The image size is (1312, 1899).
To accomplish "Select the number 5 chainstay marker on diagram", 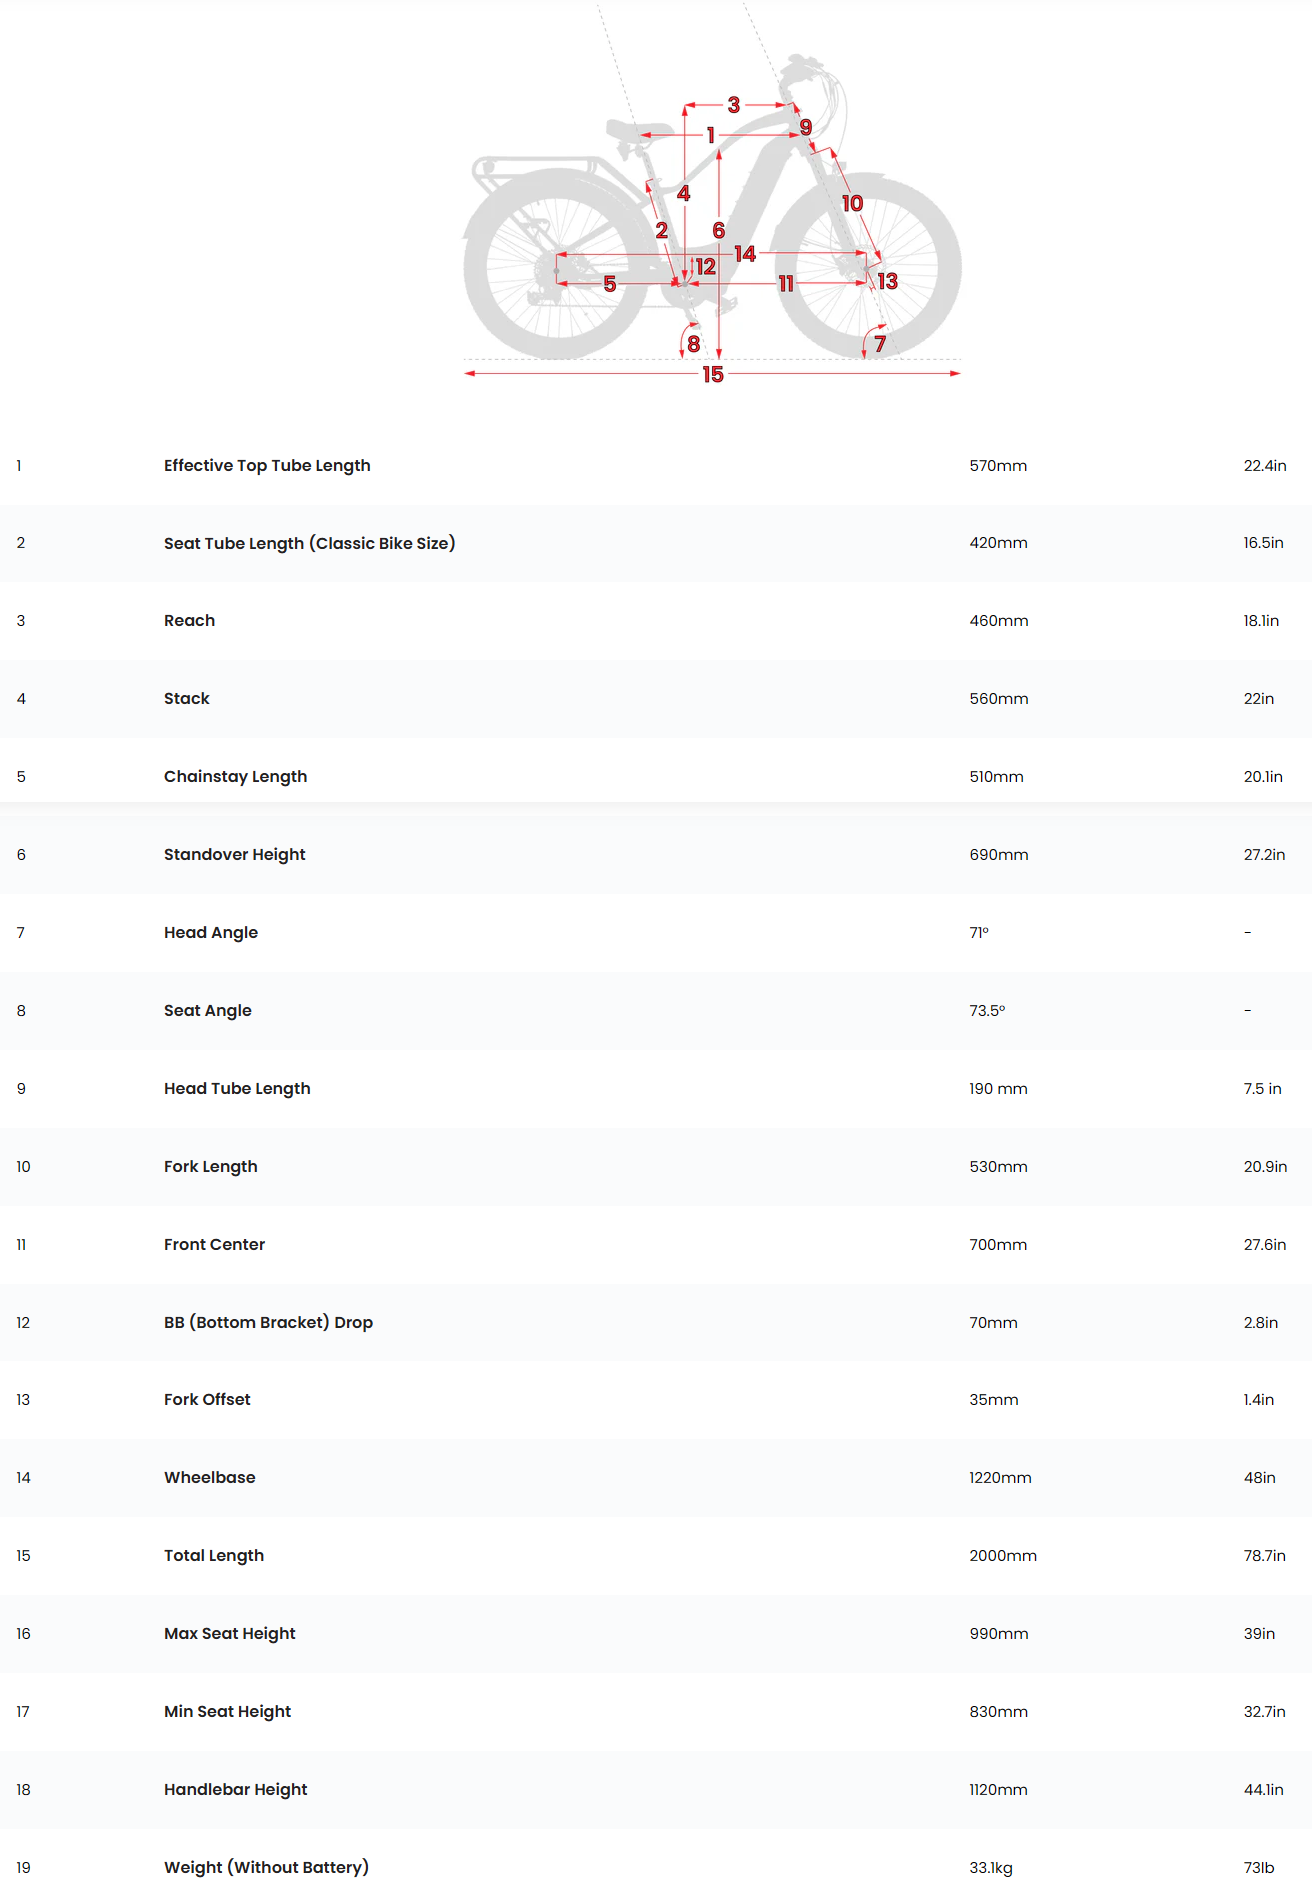I will point(609,284).
